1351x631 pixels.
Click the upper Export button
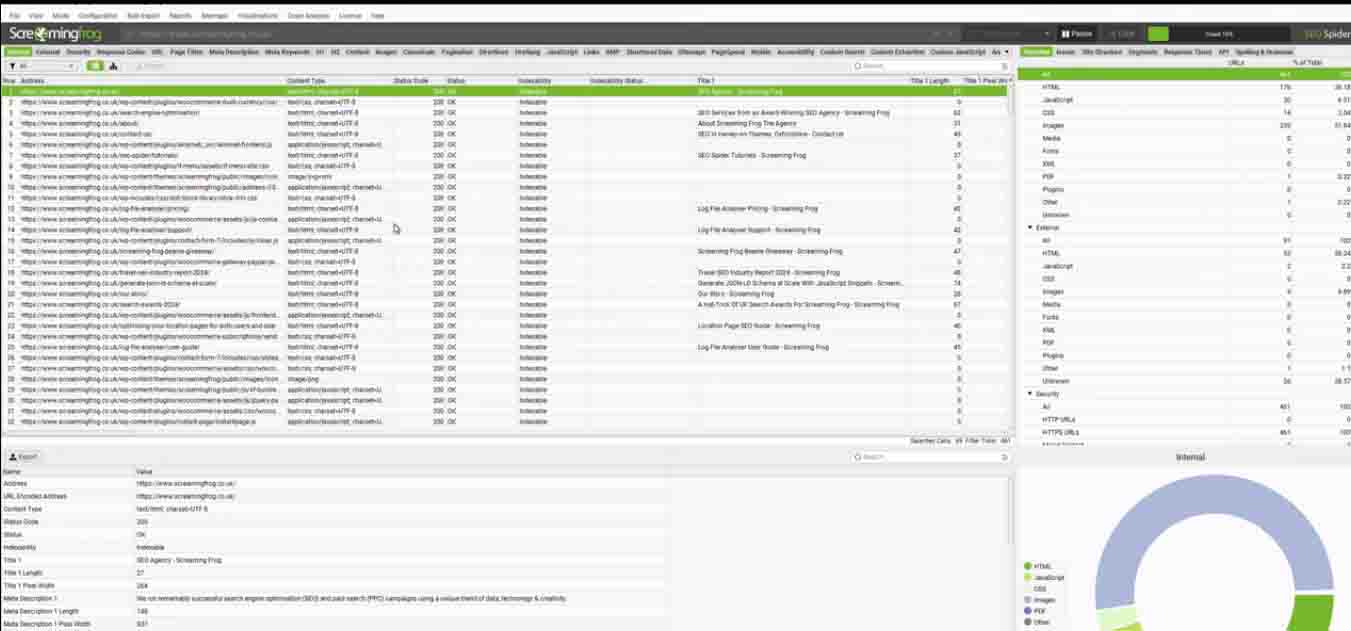[151, 66]
